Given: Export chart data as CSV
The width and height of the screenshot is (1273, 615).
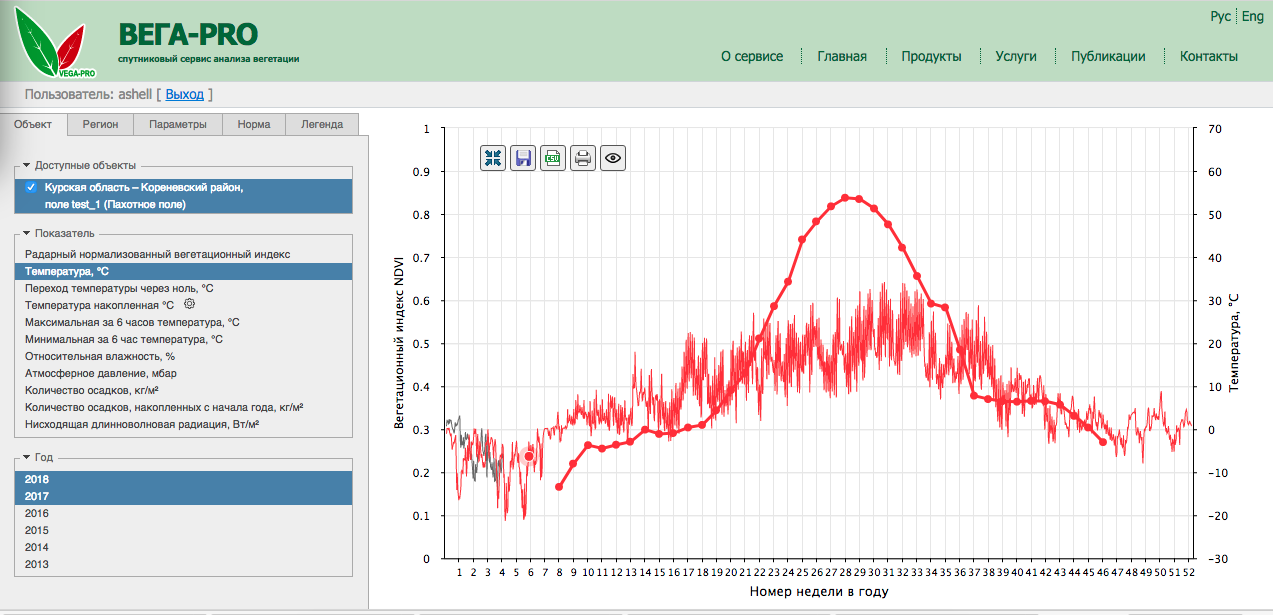Looking at the screenshot, I should [x=553, y=158].
